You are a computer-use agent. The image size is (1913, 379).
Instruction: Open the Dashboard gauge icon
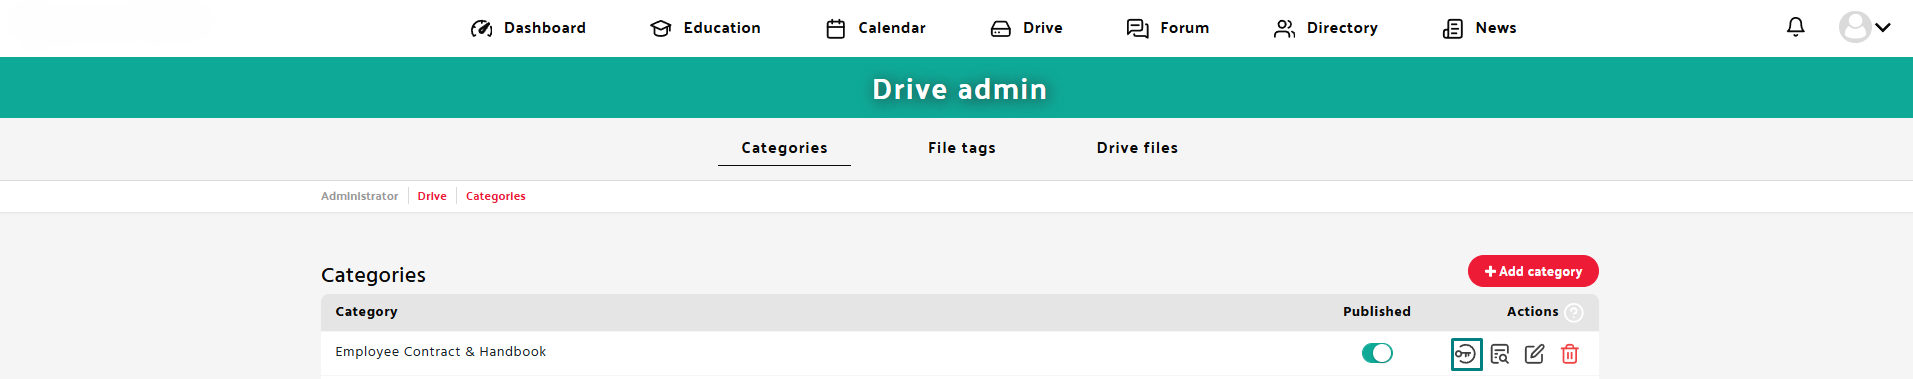pyautogui.click(x=482, y=29)
